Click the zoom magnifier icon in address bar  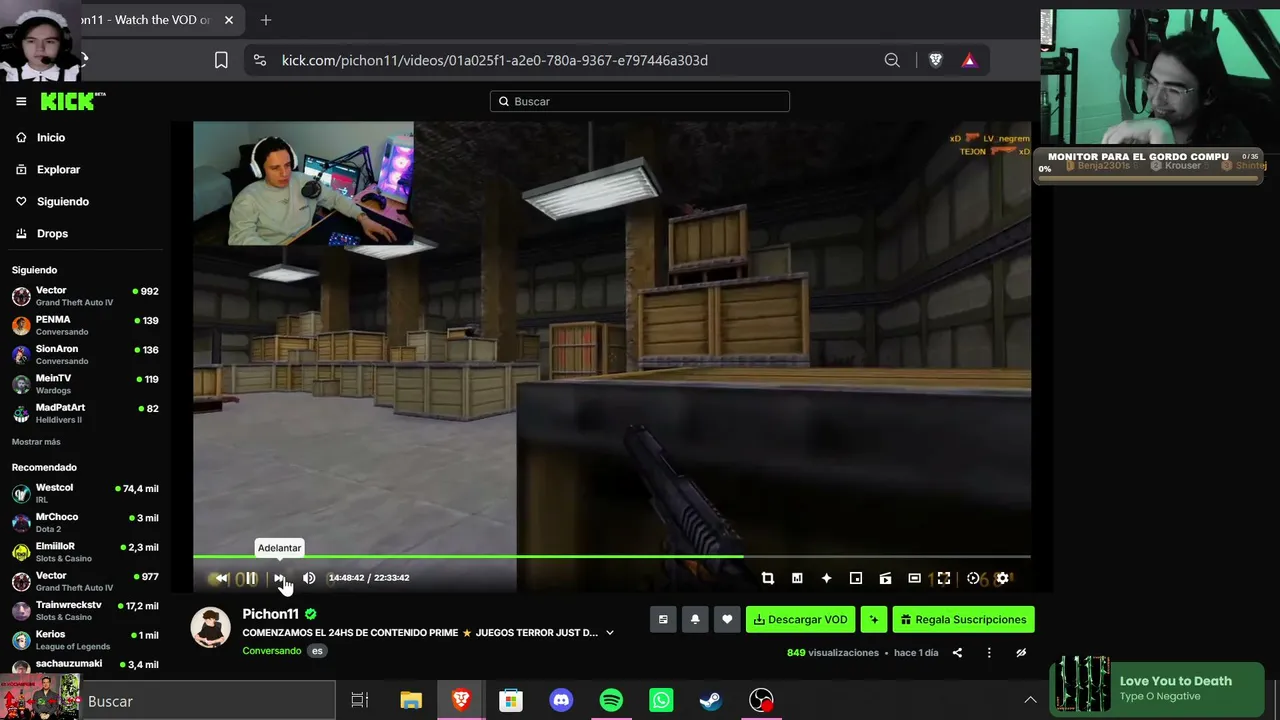892,61
